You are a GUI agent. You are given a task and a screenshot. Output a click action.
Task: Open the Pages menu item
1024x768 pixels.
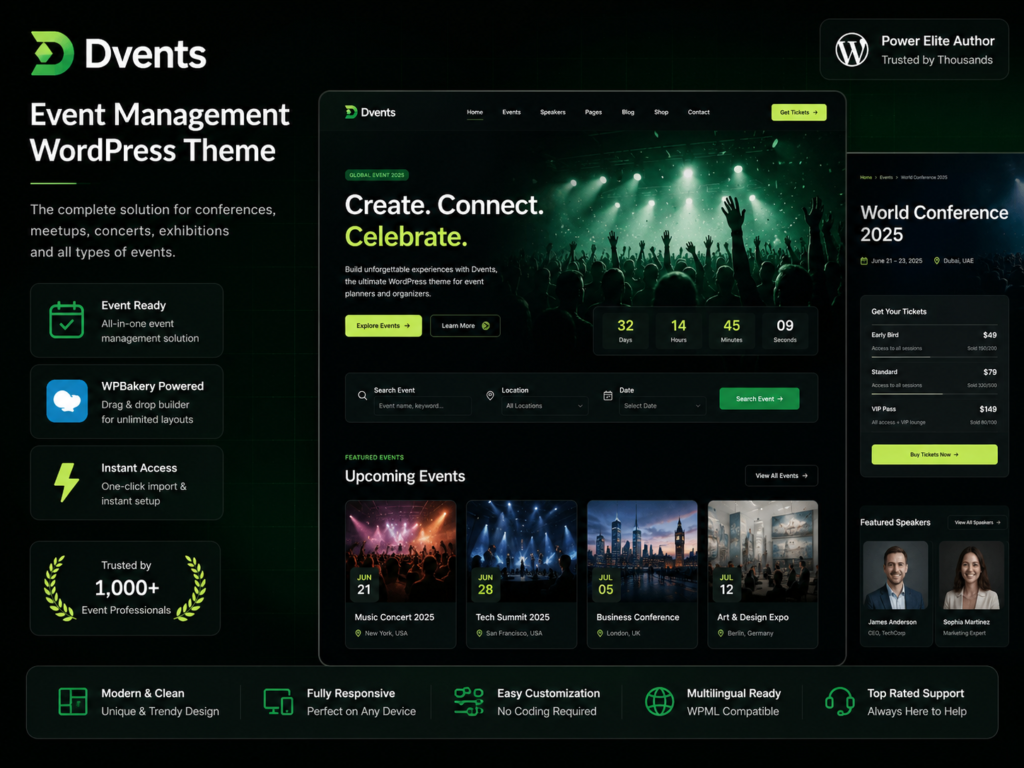tap(593, 112)
